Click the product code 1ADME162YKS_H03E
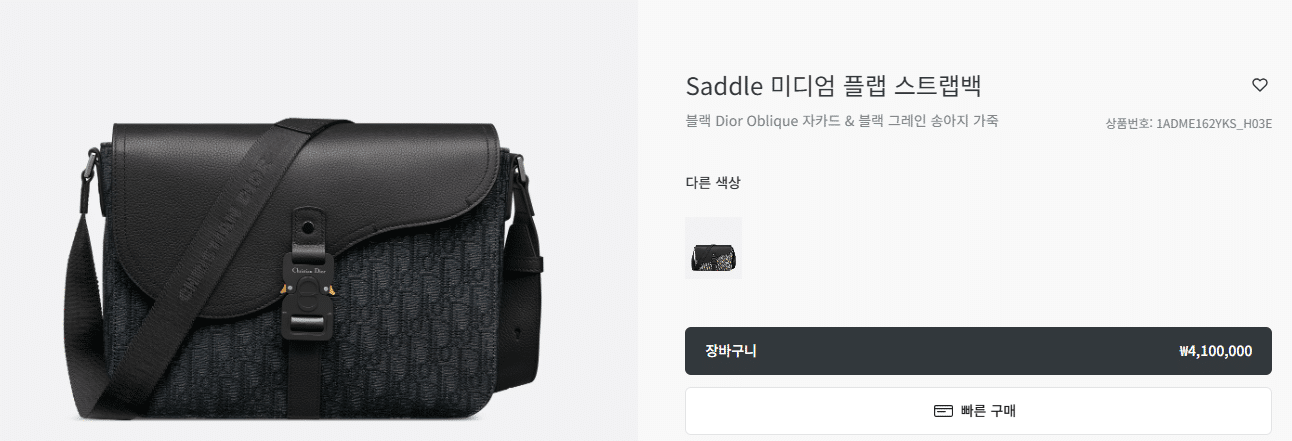This screenshot has height=441, width=1292. tap(1213, 124)
